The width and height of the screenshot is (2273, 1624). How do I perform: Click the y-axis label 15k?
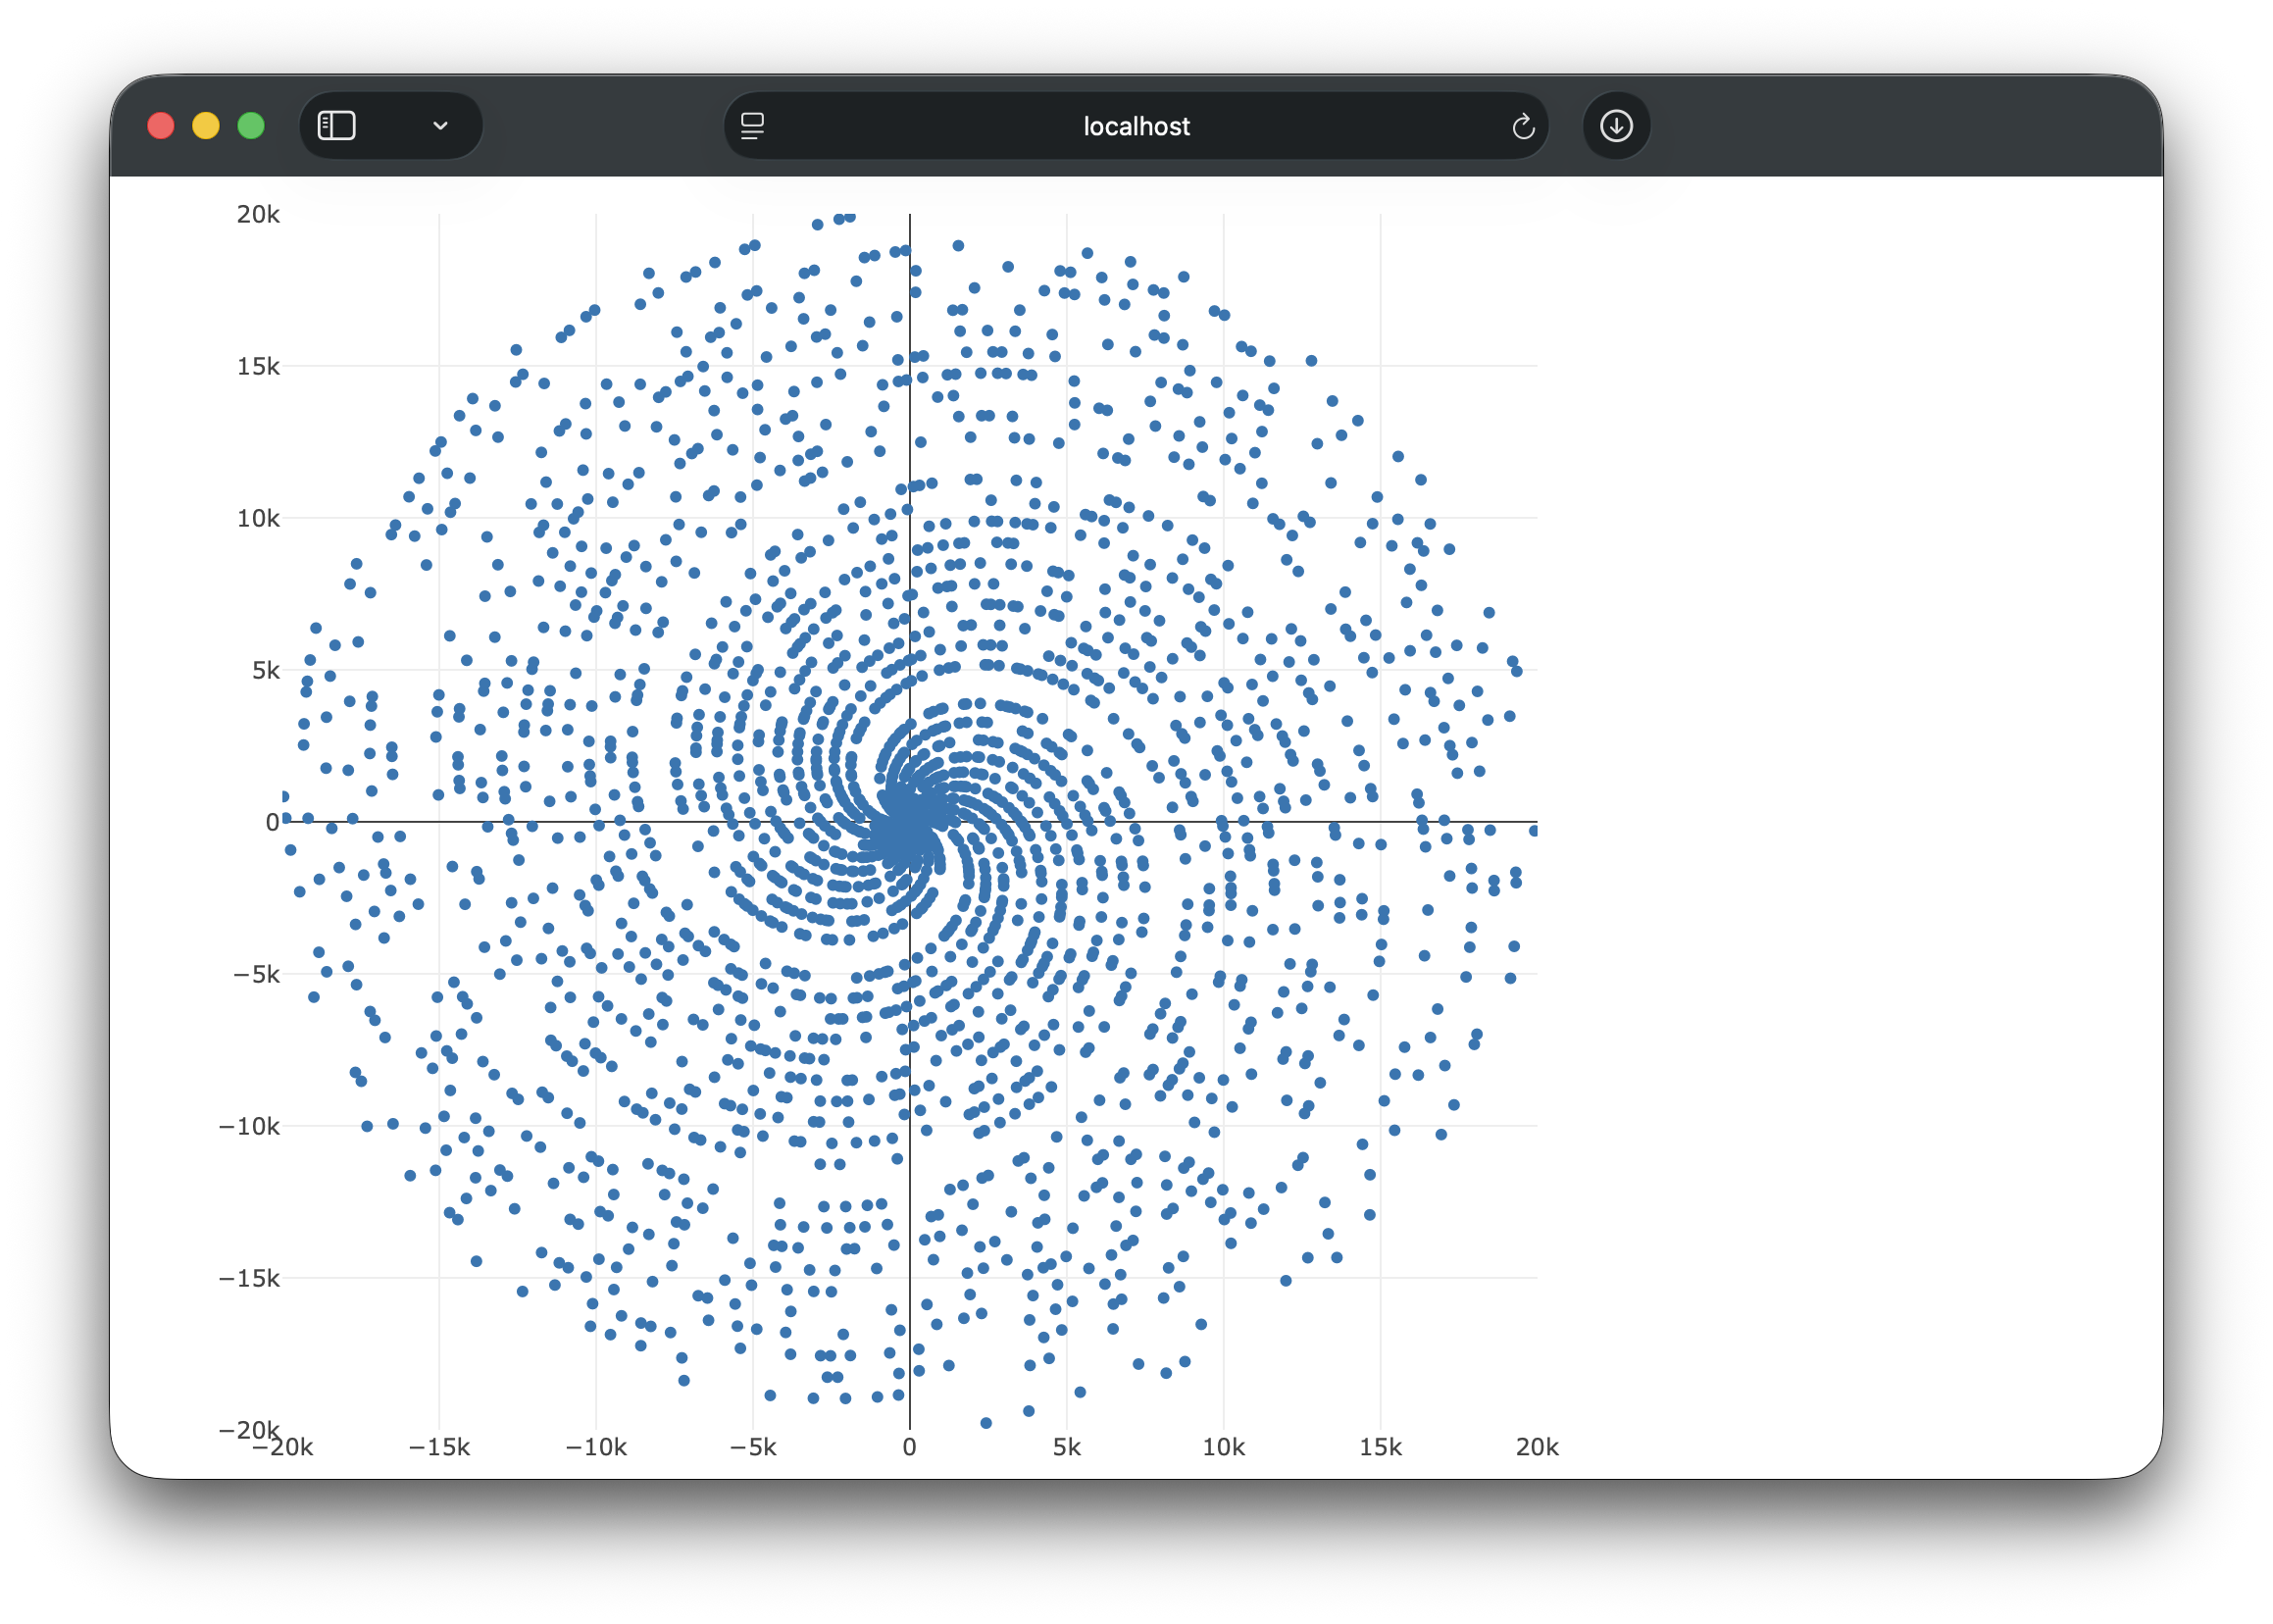(x=258, y=366)
